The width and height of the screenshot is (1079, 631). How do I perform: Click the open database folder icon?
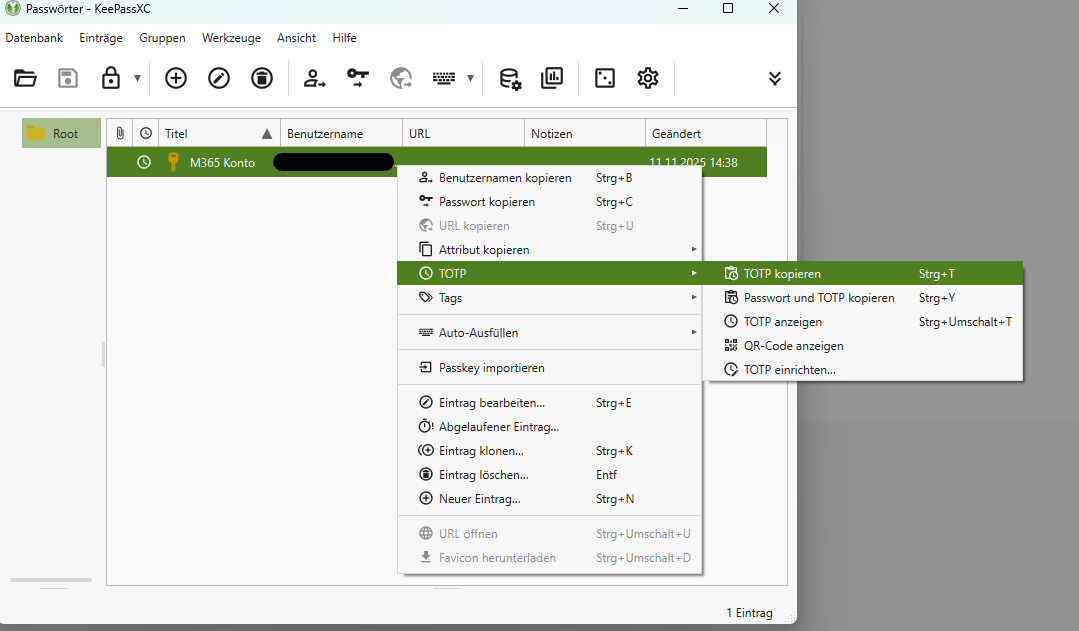25,78
